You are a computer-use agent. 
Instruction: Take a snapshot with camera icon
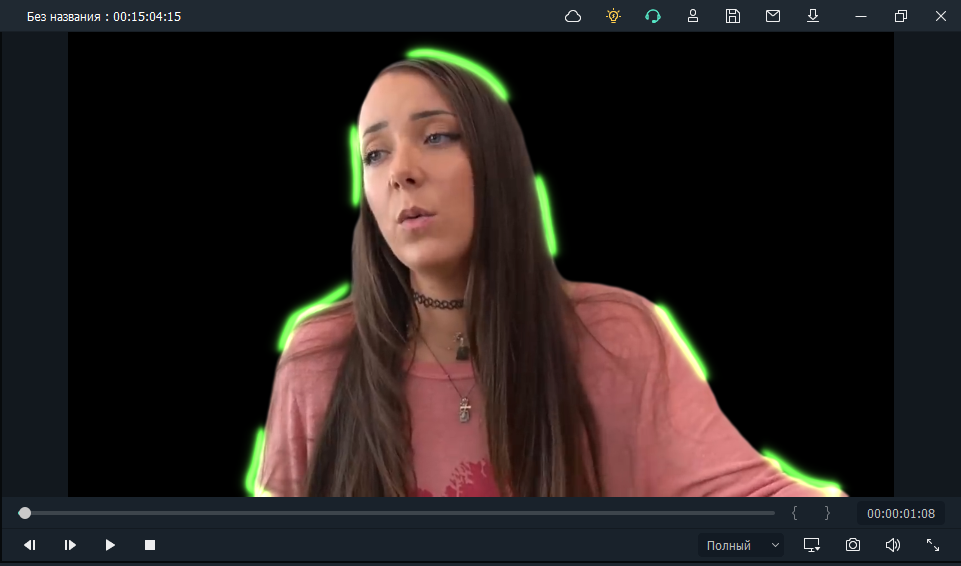(853, 545)
